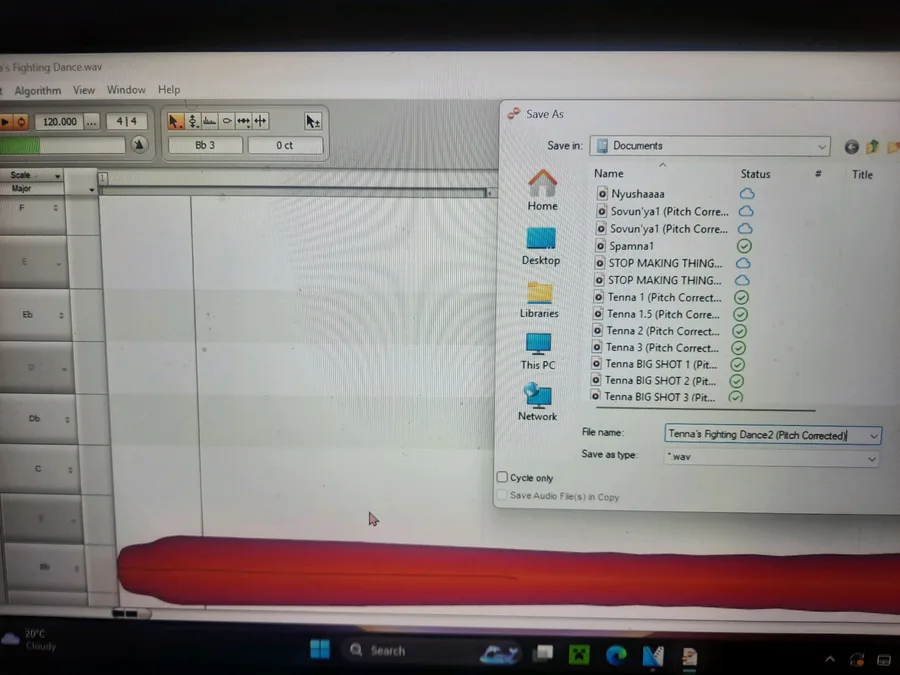Click the 0 ct cents field

[x=285, y=145]
